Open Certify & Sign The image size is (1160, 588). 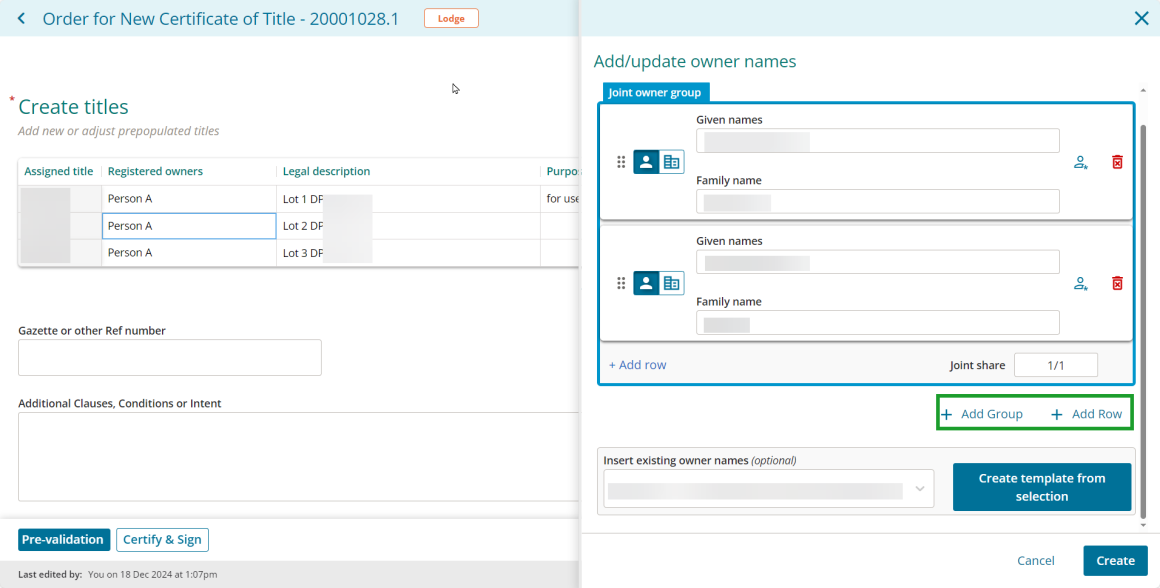pyautogui.click(x=162, y=540)
